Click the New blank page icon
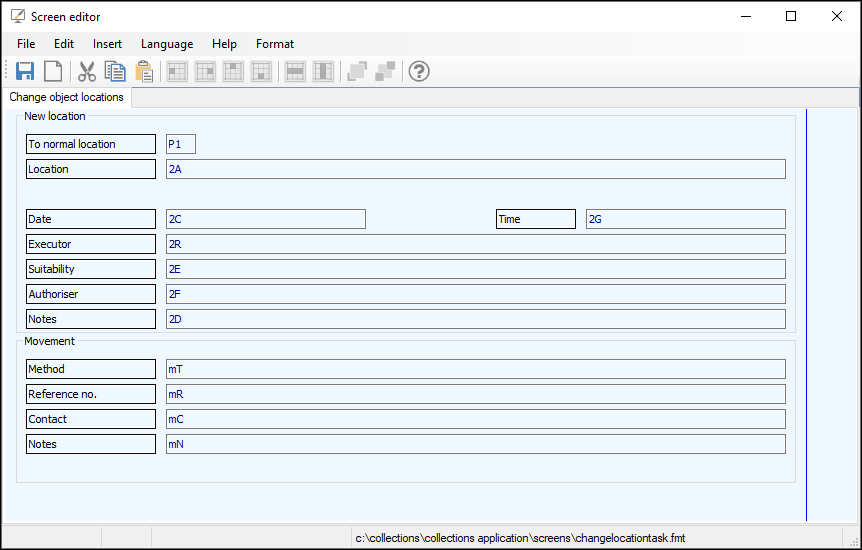Image resolution: width=862 pixels, height=550 pixels. point(53,72)
